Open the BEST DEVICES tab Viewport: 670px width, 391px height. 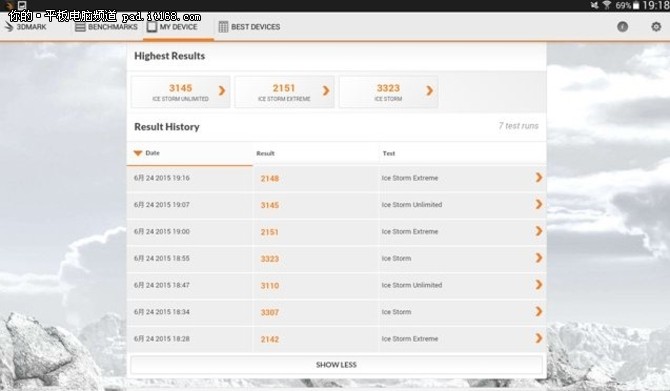point(249,26)
